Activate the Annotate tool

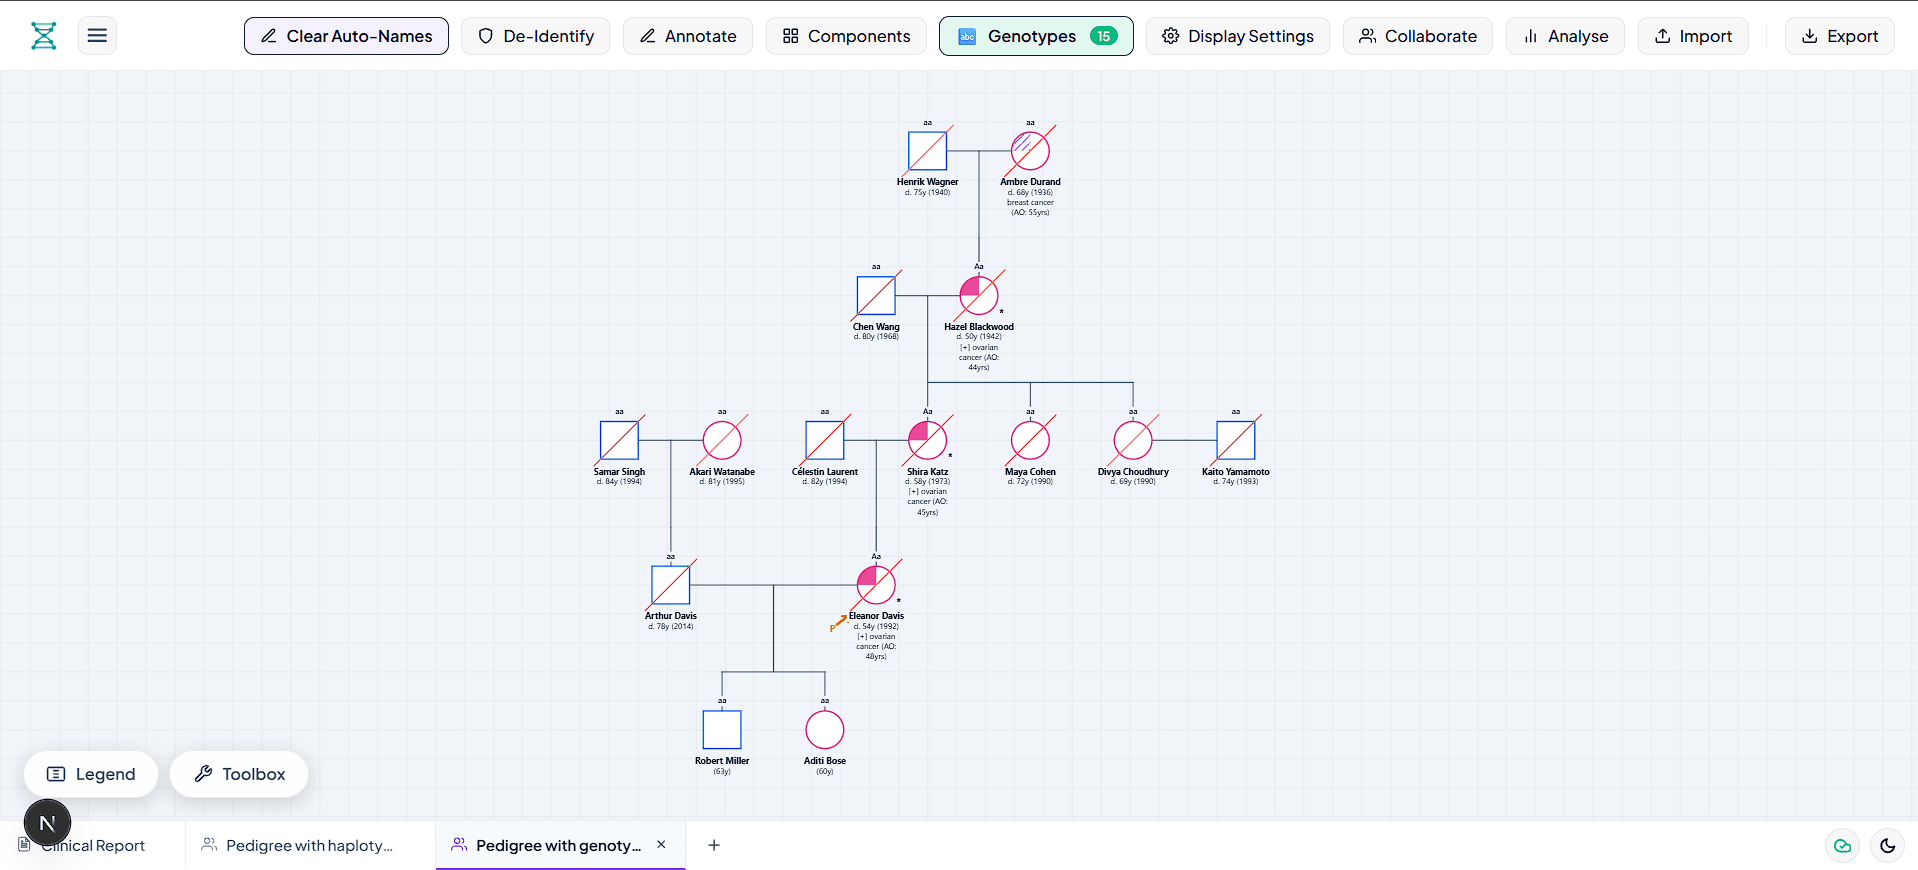(688, 36)
